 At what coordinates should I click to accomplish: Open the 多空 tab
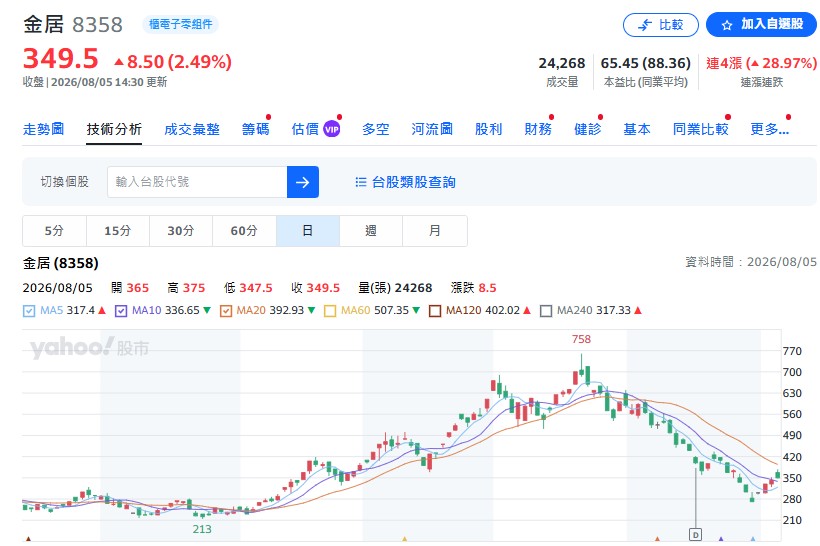click(x=375, y=129)
